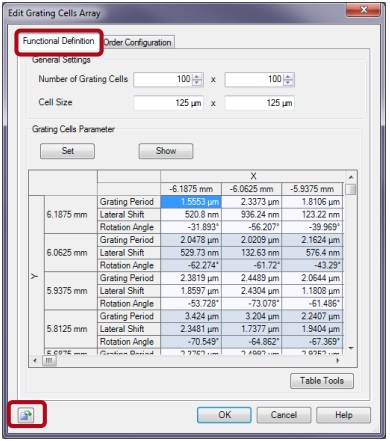
Task: Click the Show button
Action: [166, 151]
